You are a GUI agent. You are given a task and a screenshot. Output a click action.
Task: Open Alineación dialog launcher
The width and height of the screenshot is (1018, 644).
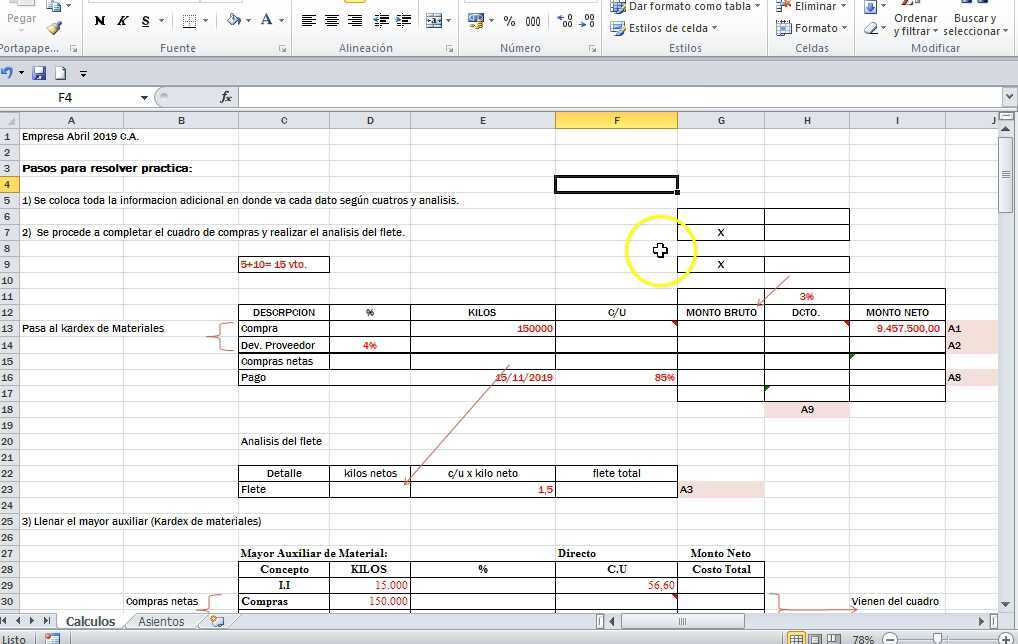tap(449, 49)
